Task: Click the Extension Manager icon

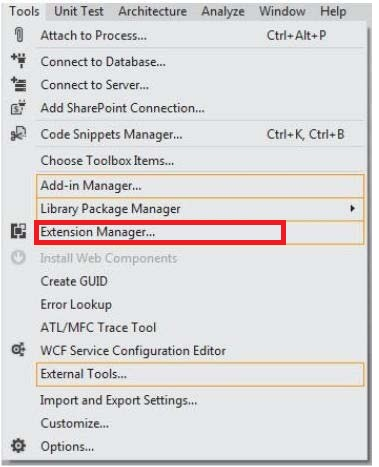Action: coord(18,231)
